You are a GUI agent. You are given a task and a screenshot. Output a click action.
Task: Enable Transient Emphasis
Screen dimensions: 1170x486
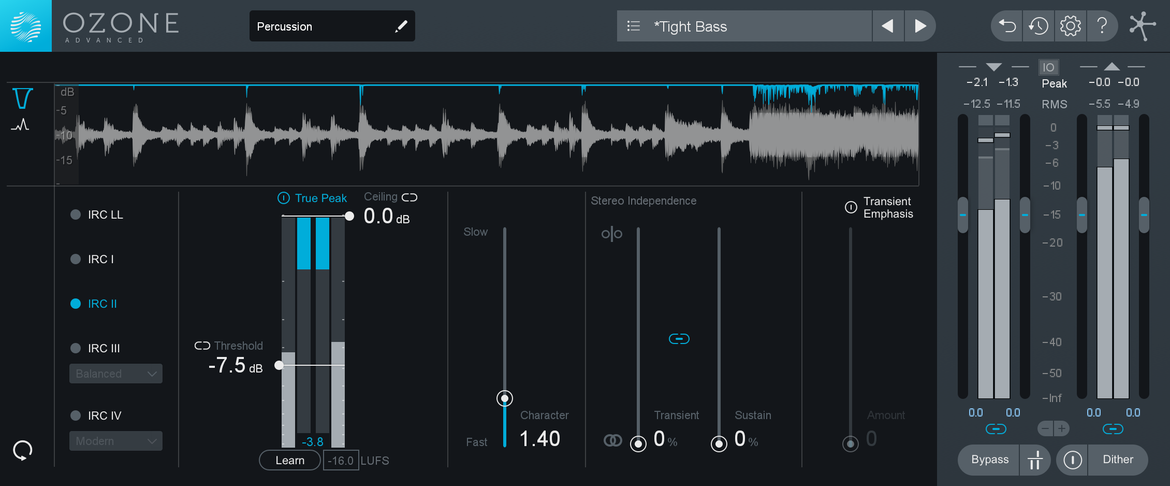[851, 207]
